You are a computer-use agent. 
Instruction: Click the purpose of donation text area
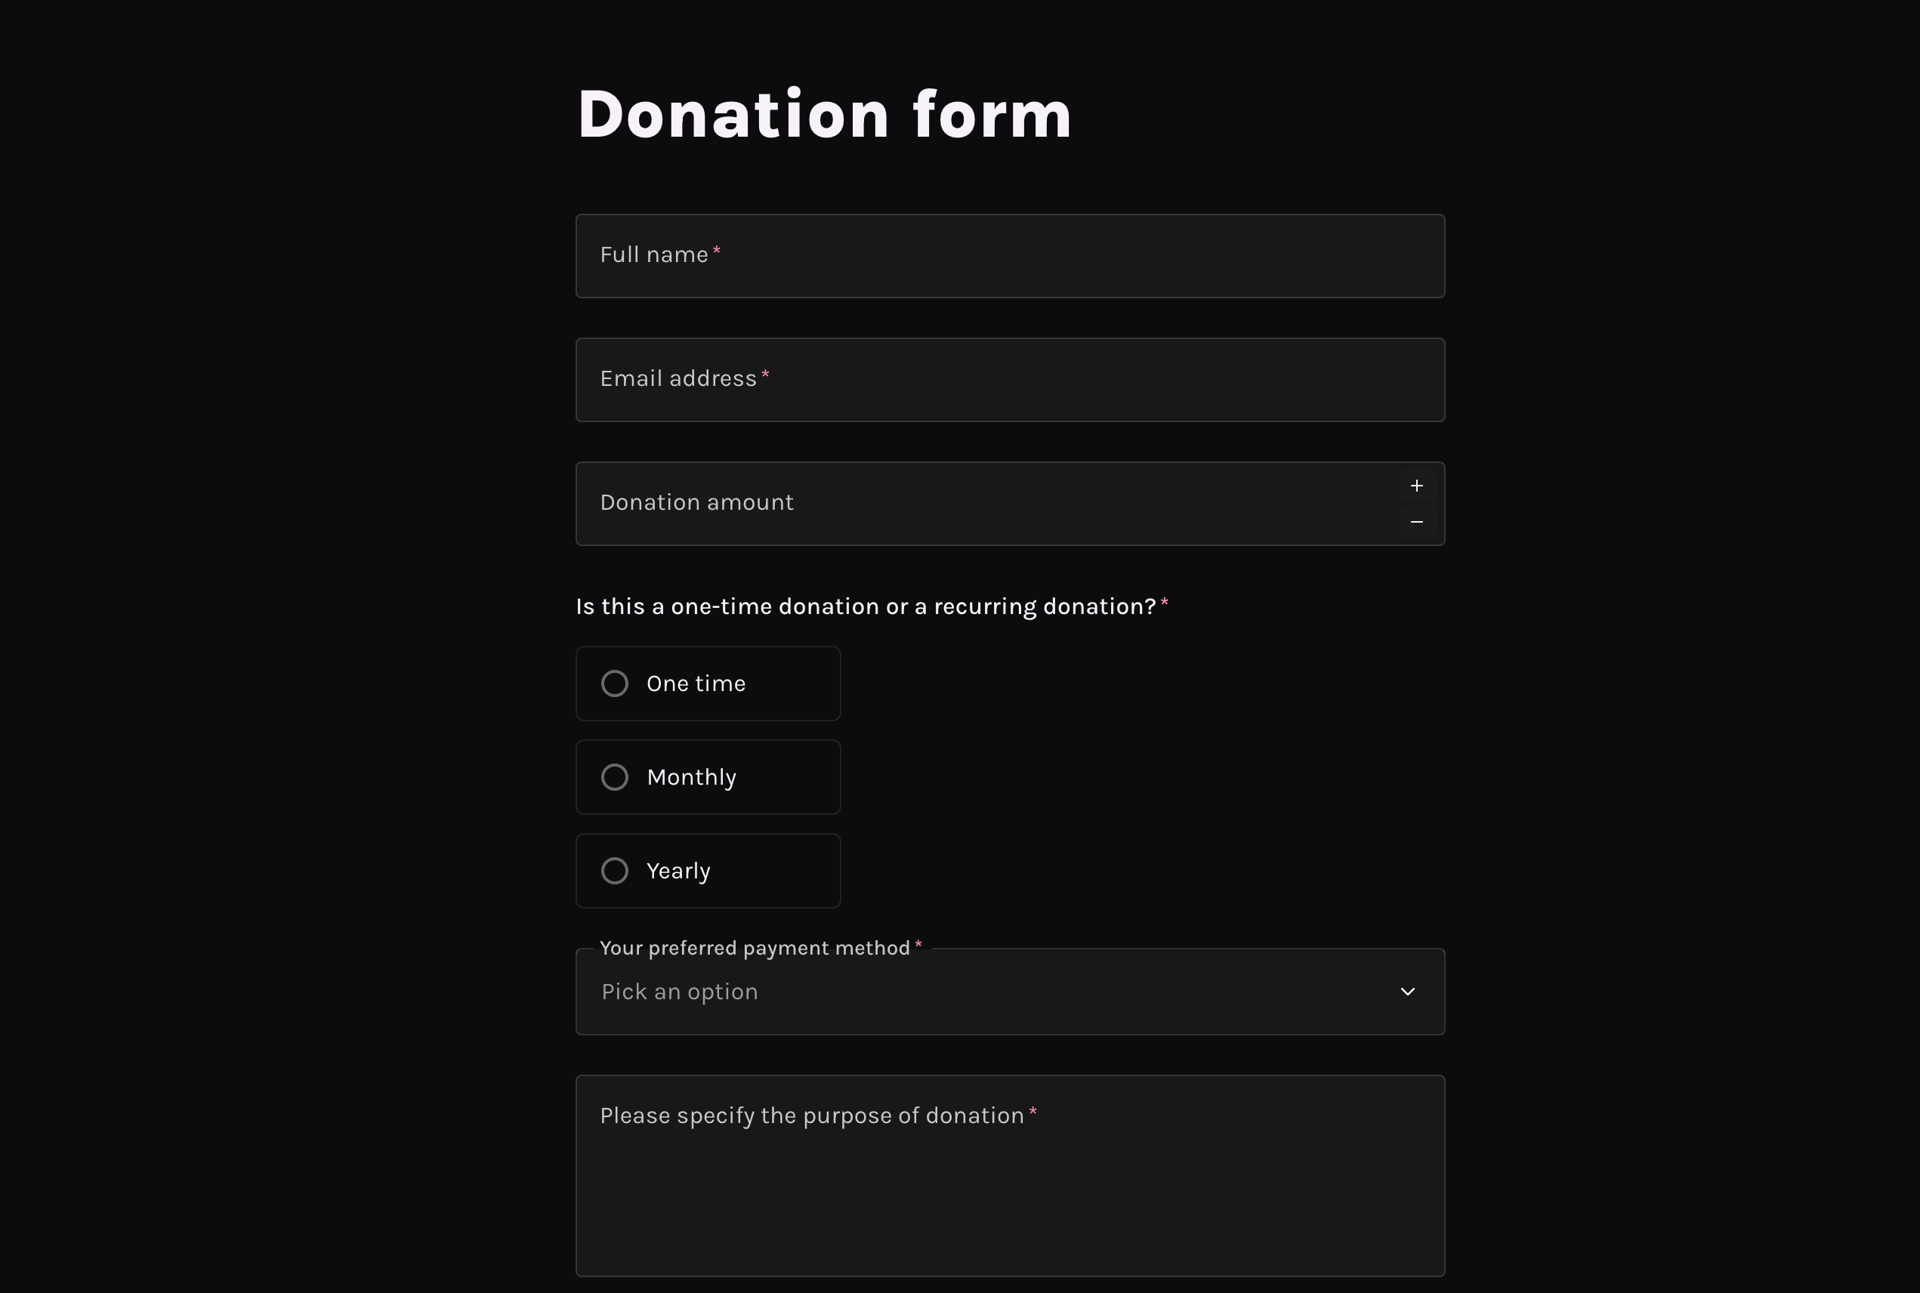[1009, 1175]
